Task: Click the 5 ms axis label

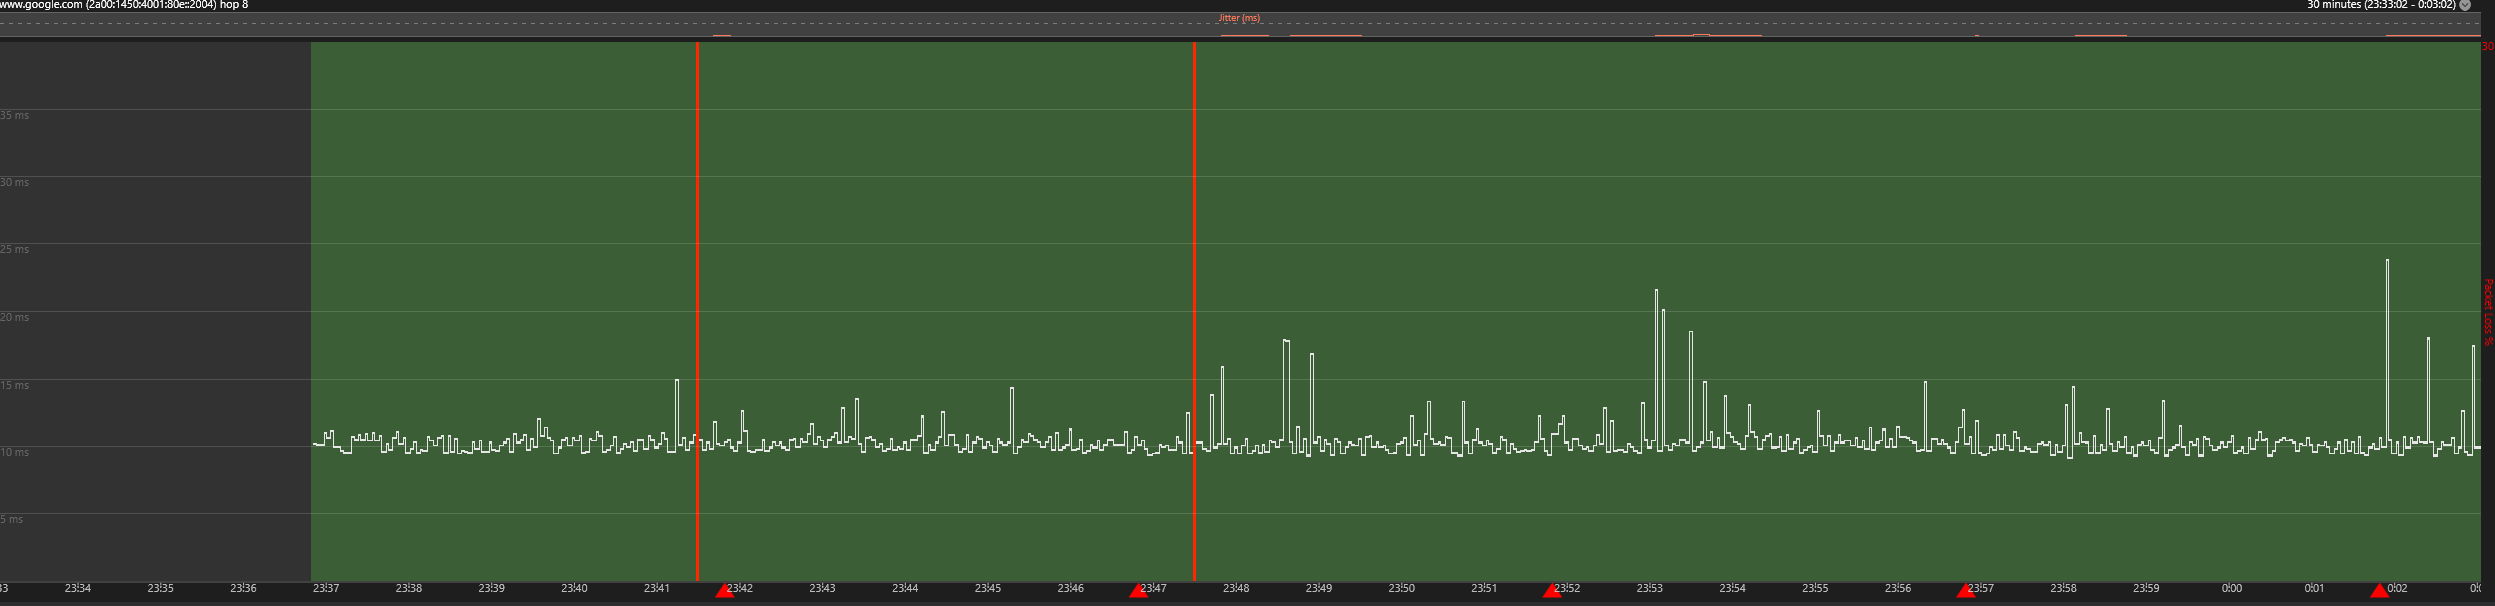Action: coord(12,519)
